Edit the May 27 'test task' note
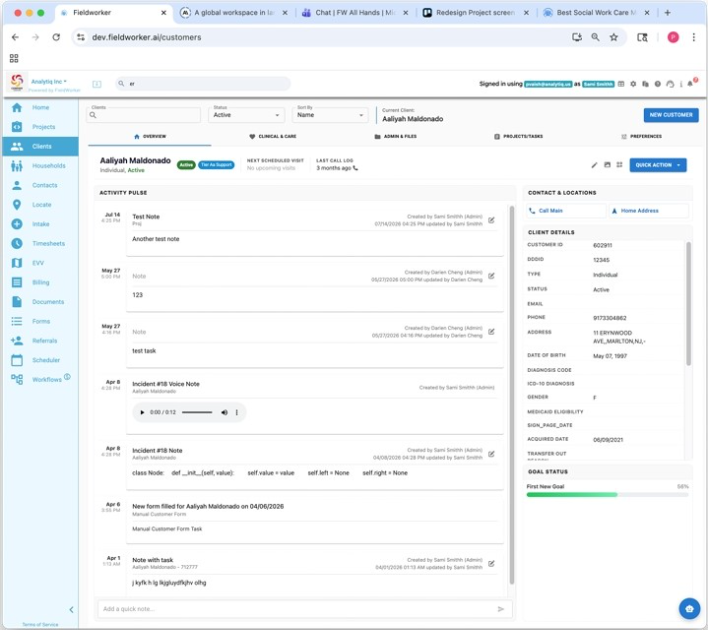Screen dimensions: 708x630 tap(491, 332)
